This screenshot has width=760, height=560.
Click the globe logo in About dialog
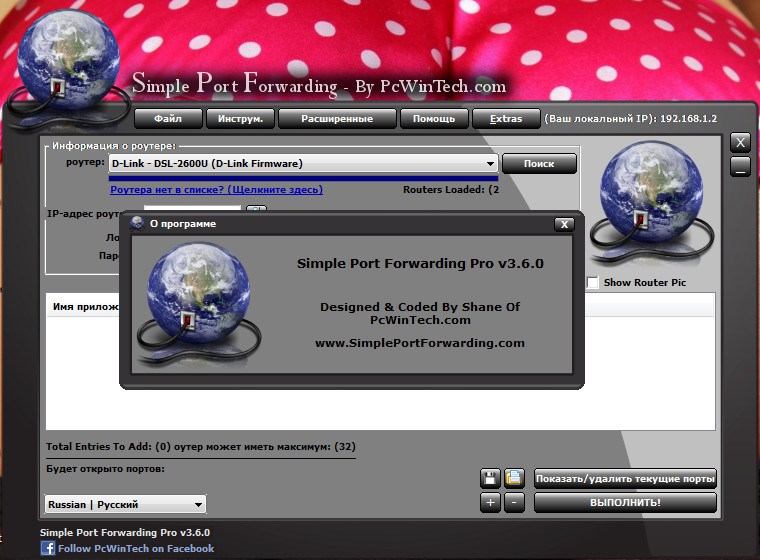point(186,297)
